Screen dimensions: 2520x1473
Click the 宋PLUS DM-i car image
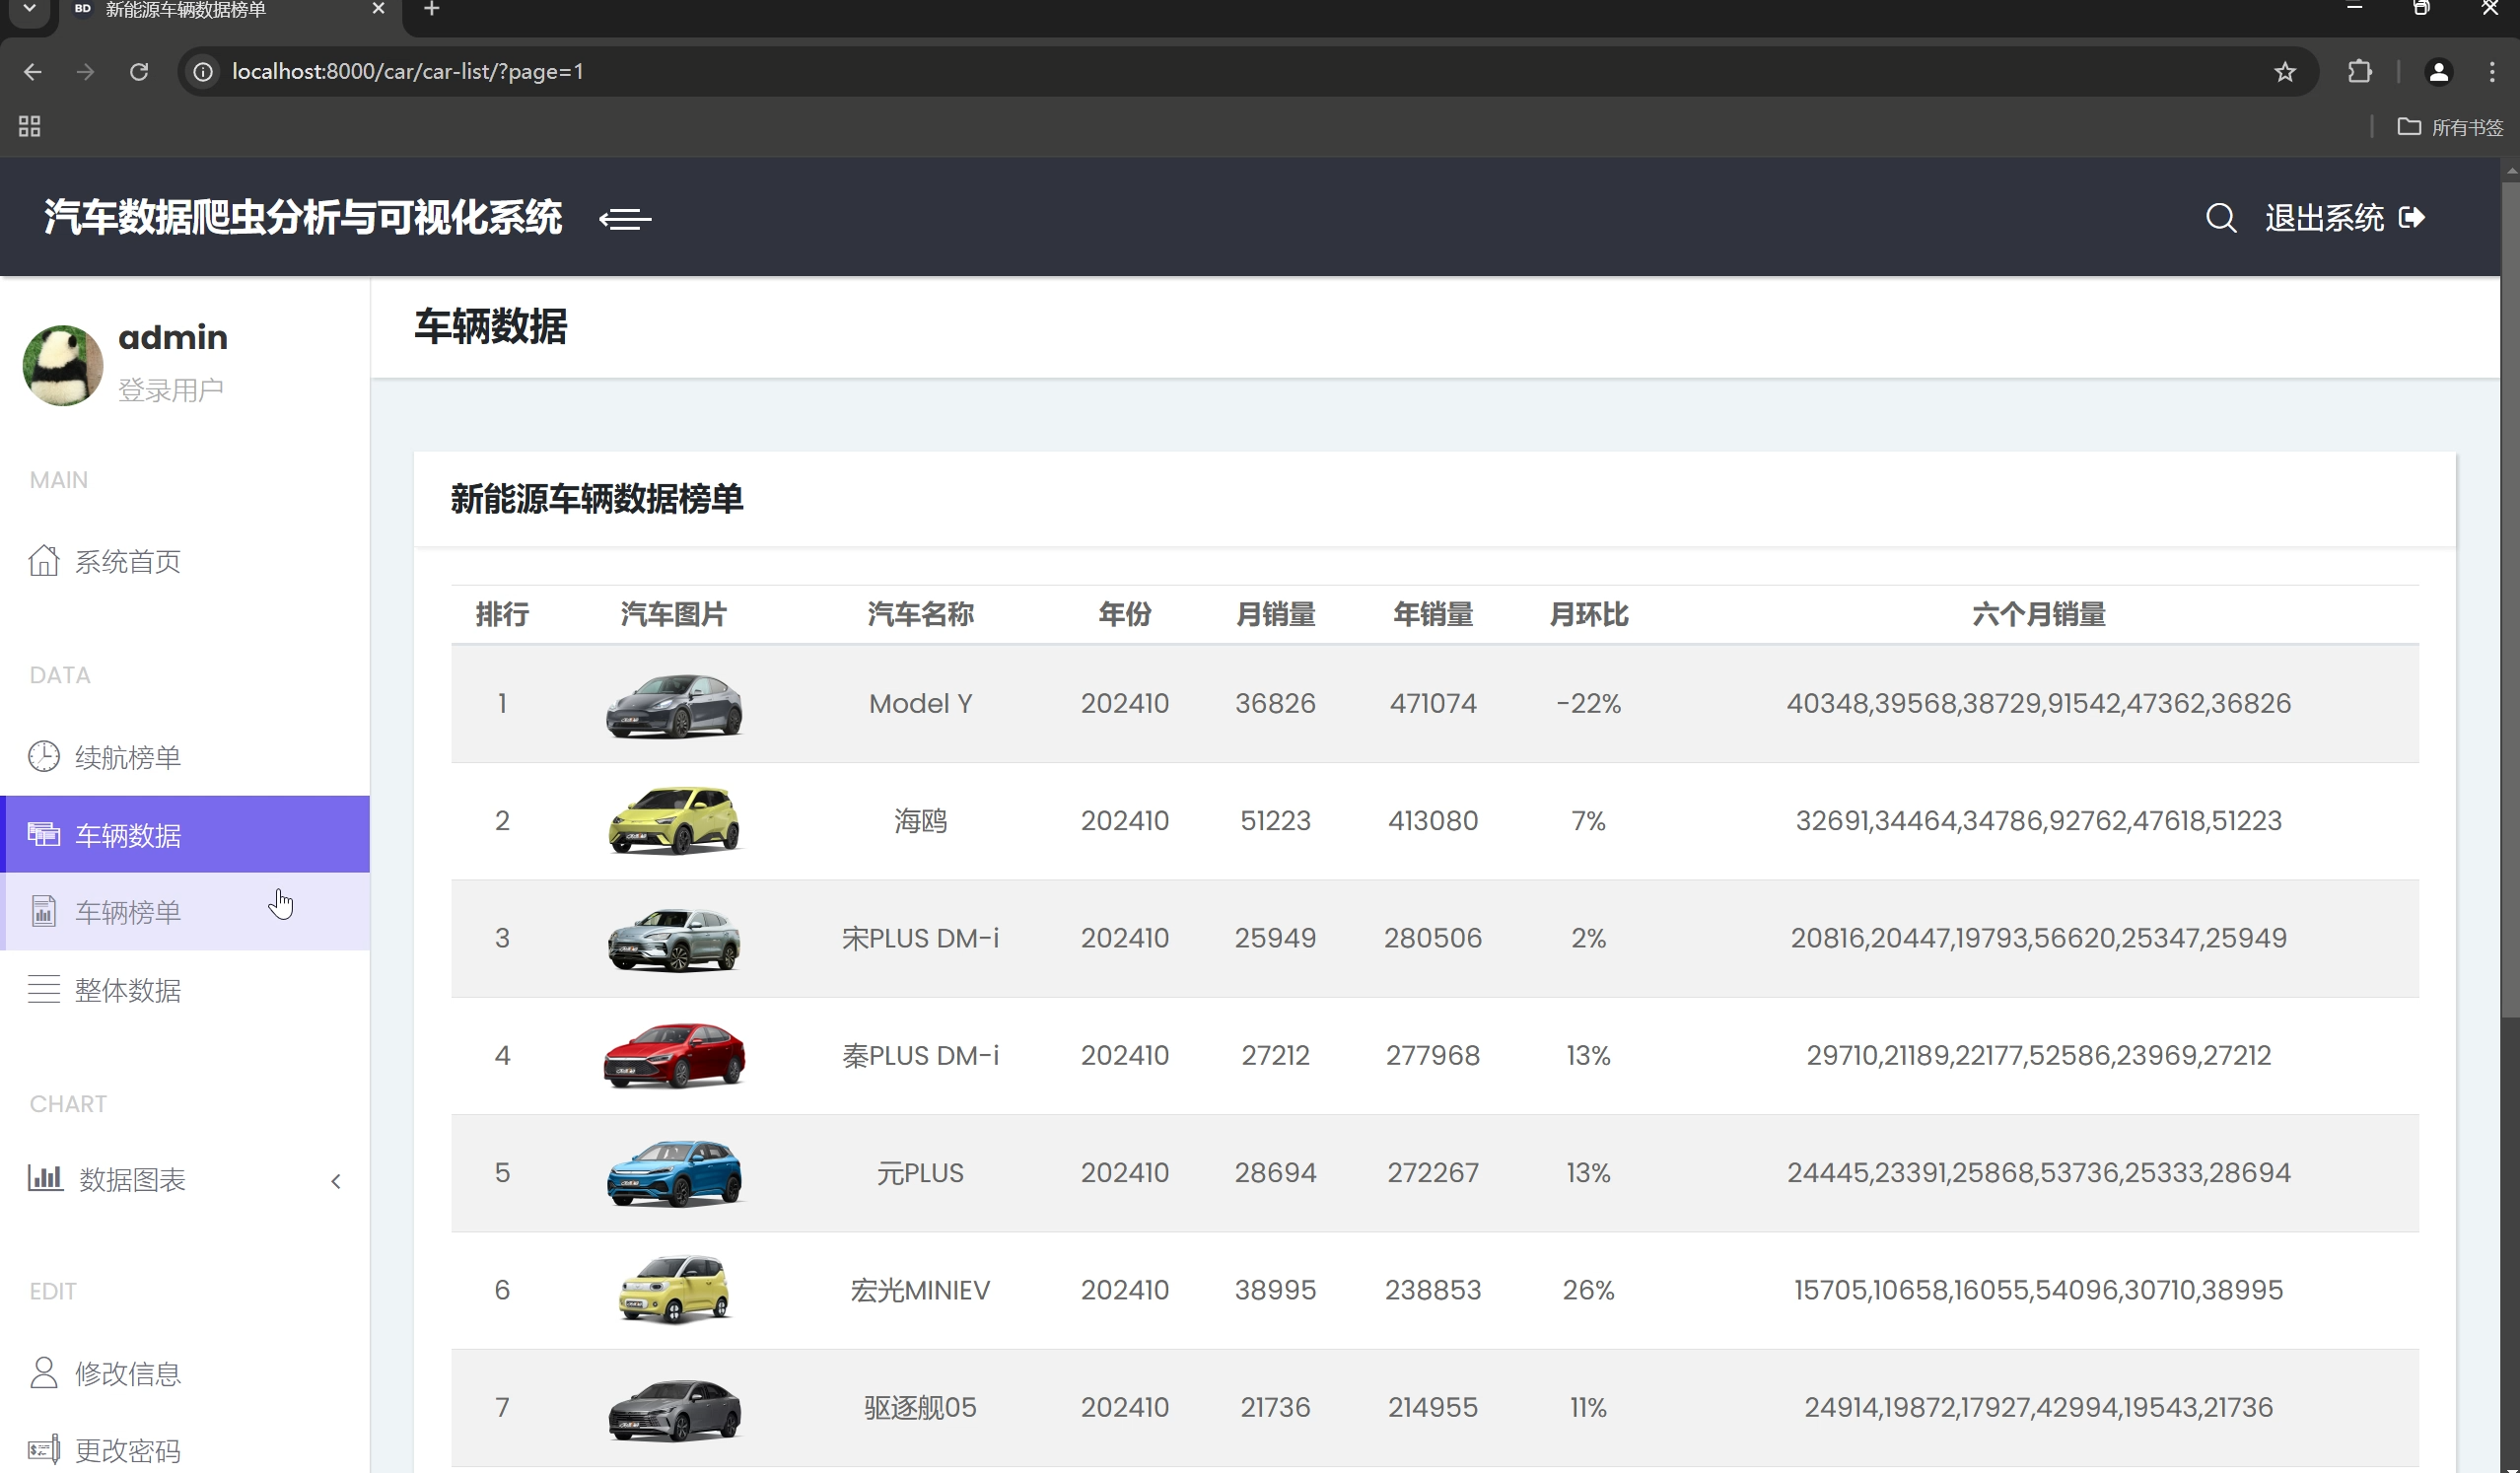[674, 939]
